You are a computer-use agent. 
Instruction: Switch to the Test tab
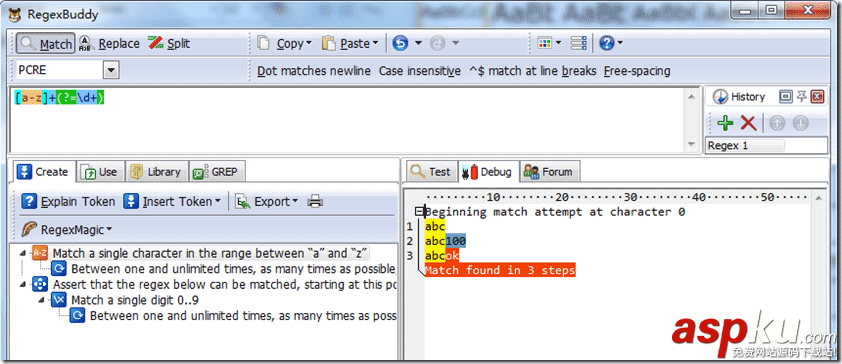431,172
